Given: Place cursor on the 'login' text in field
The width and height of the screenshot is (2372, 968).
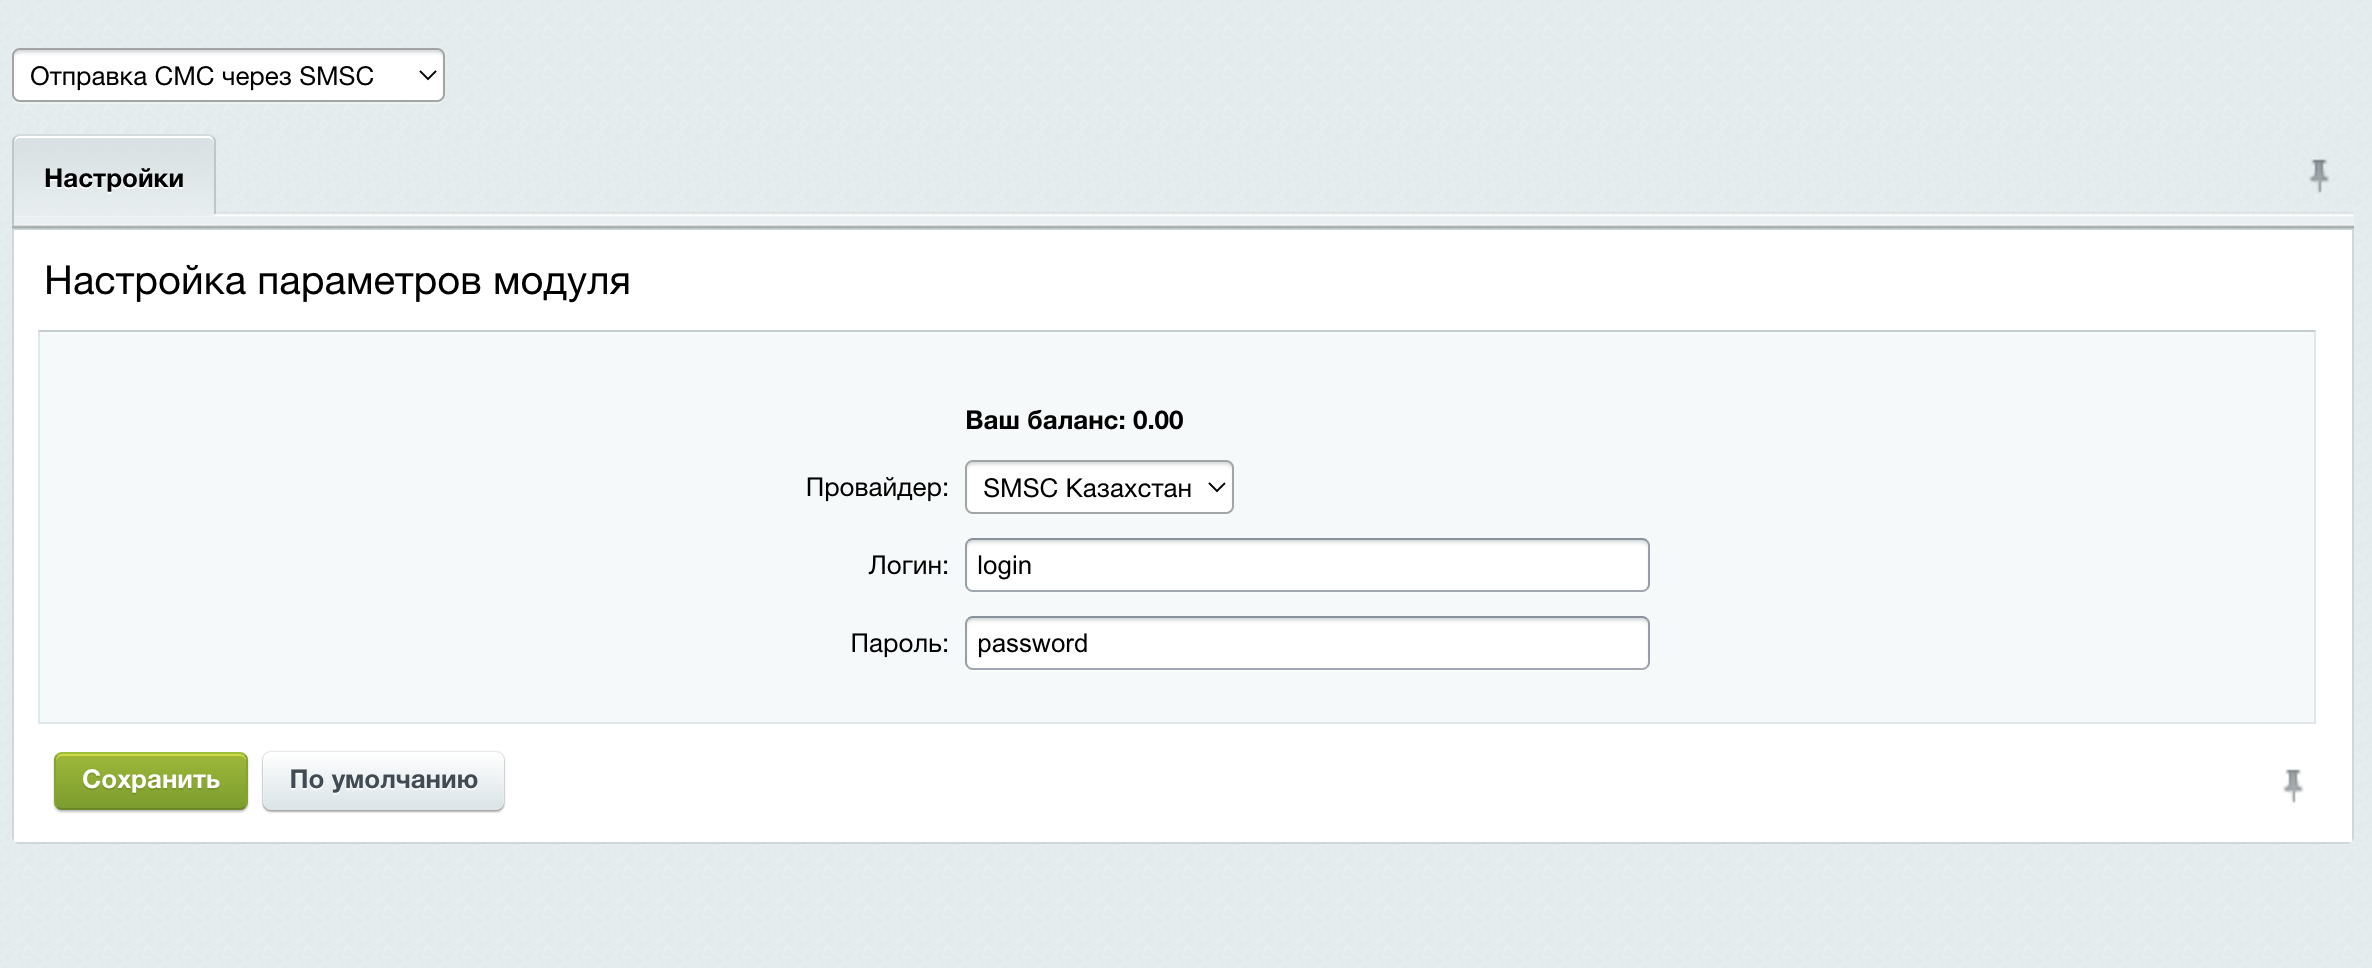Looking at the screenshot, I should point(1004,566).
